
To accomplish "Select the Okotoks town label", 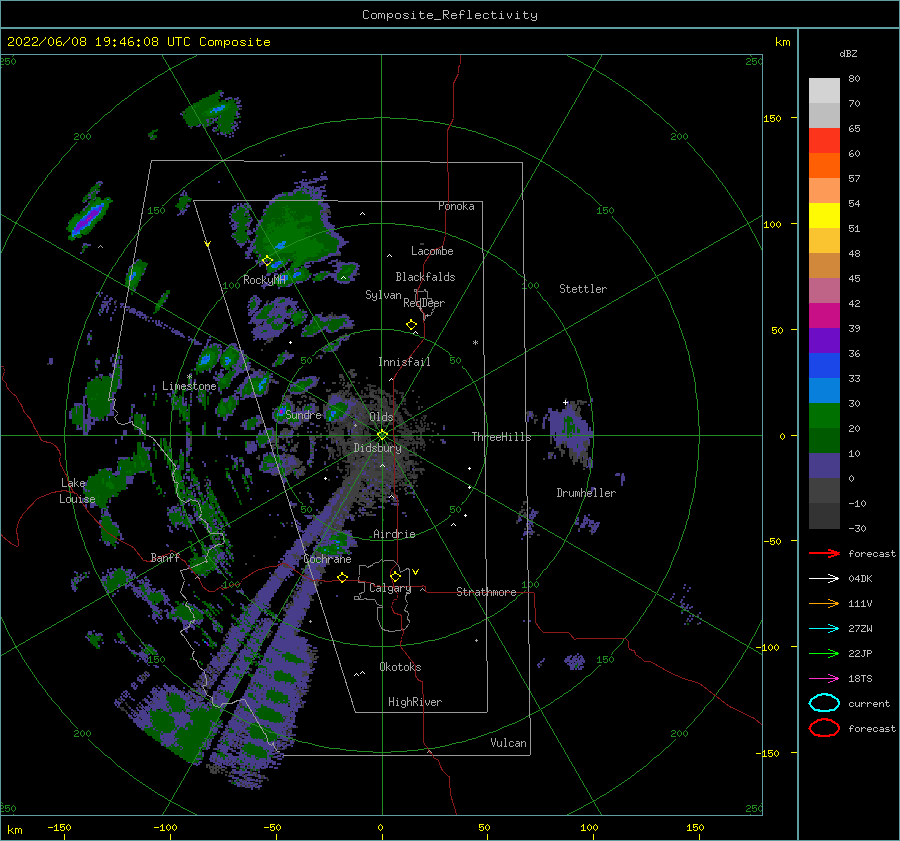I will [401, 667].
